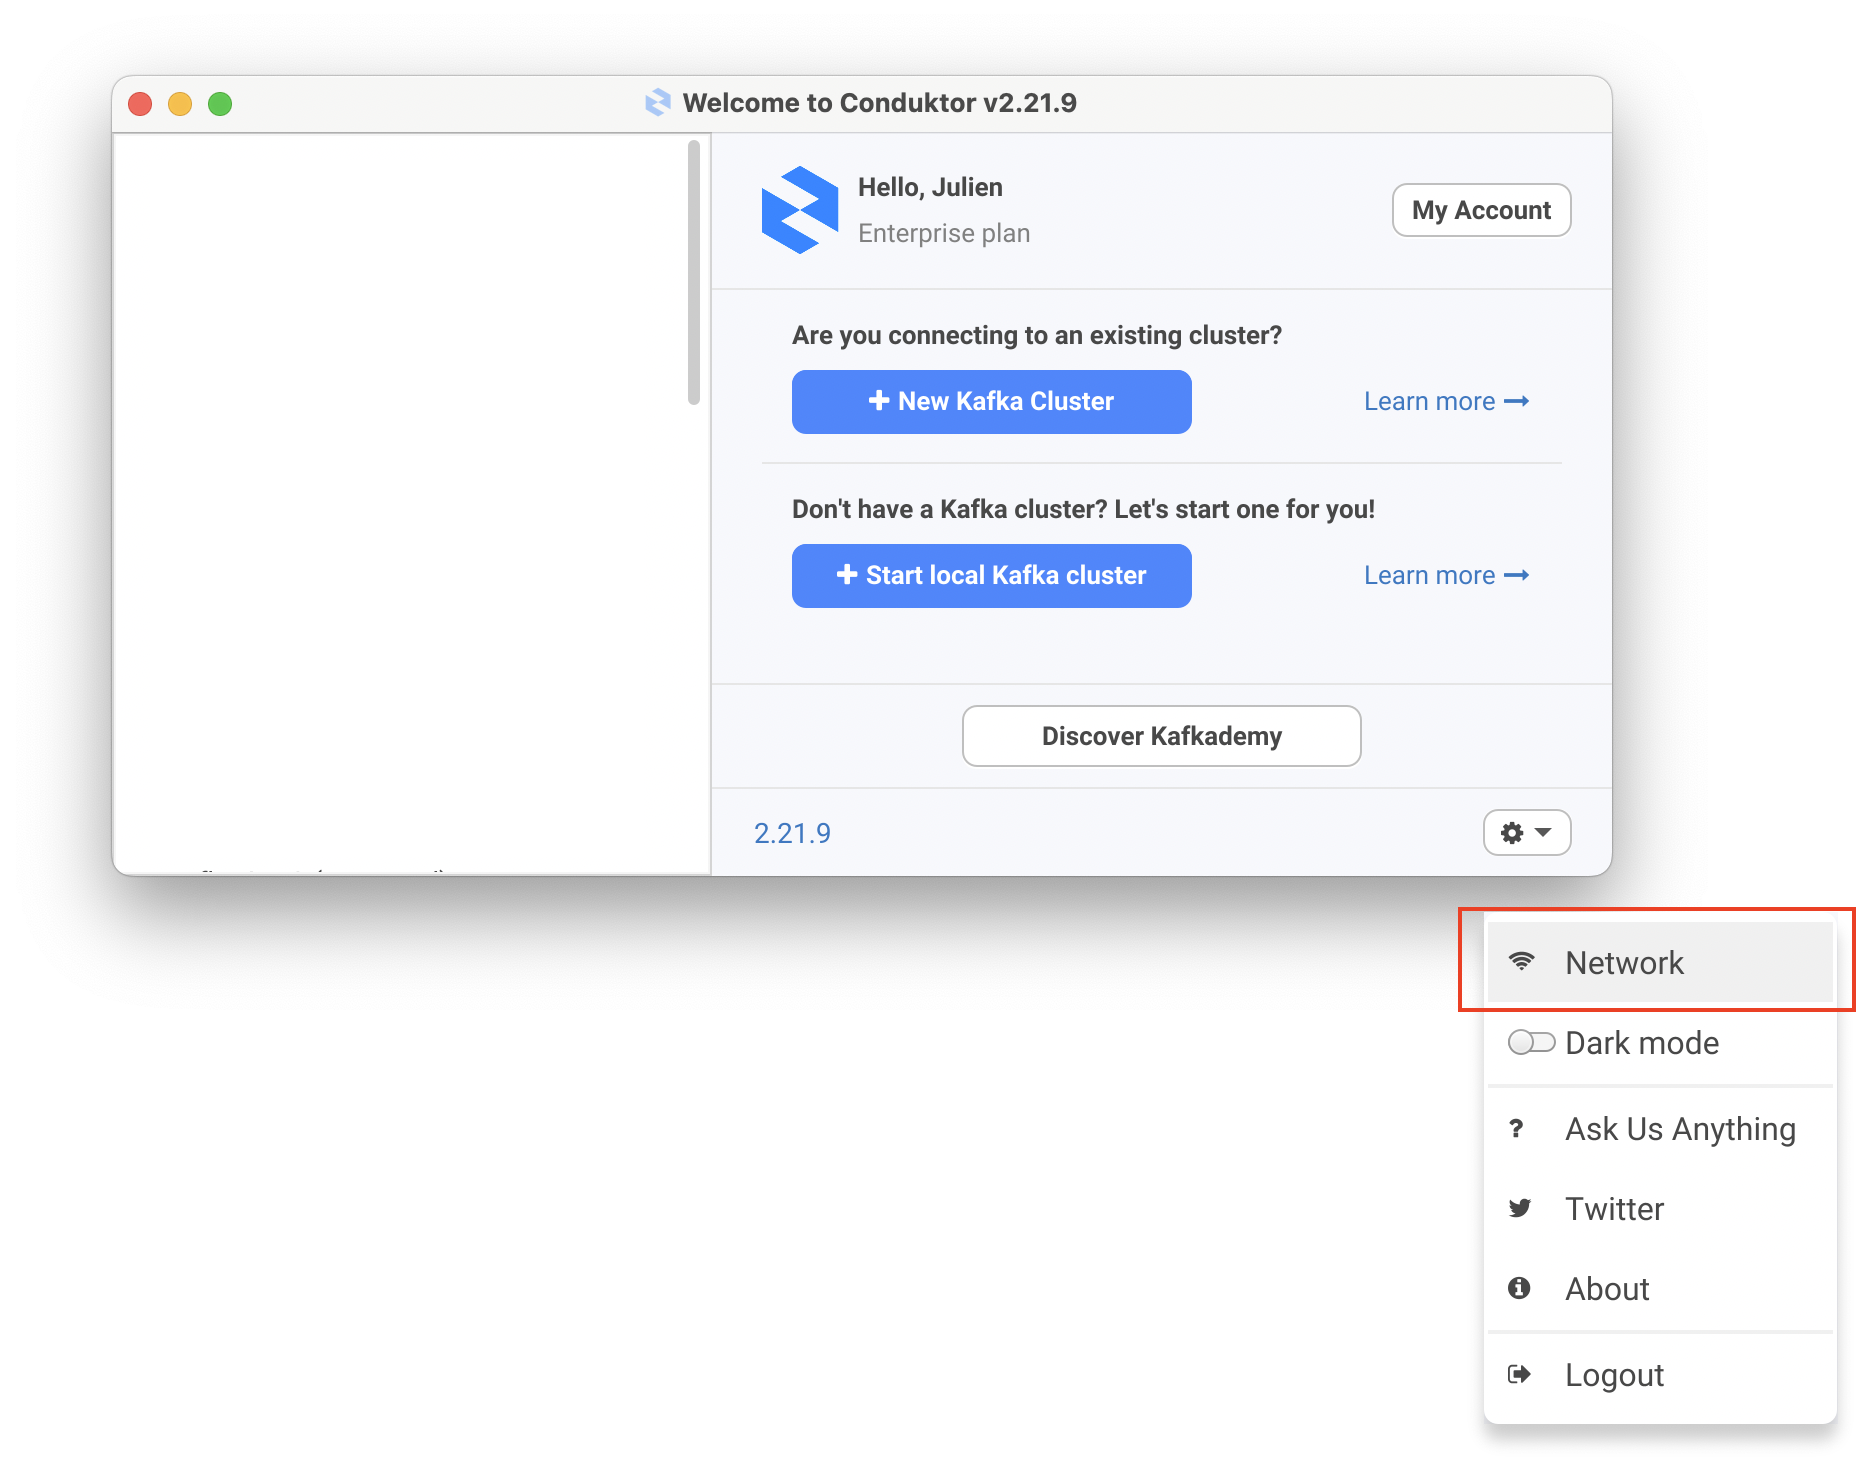Open Twitter from the menu

coord(1660,1209)
